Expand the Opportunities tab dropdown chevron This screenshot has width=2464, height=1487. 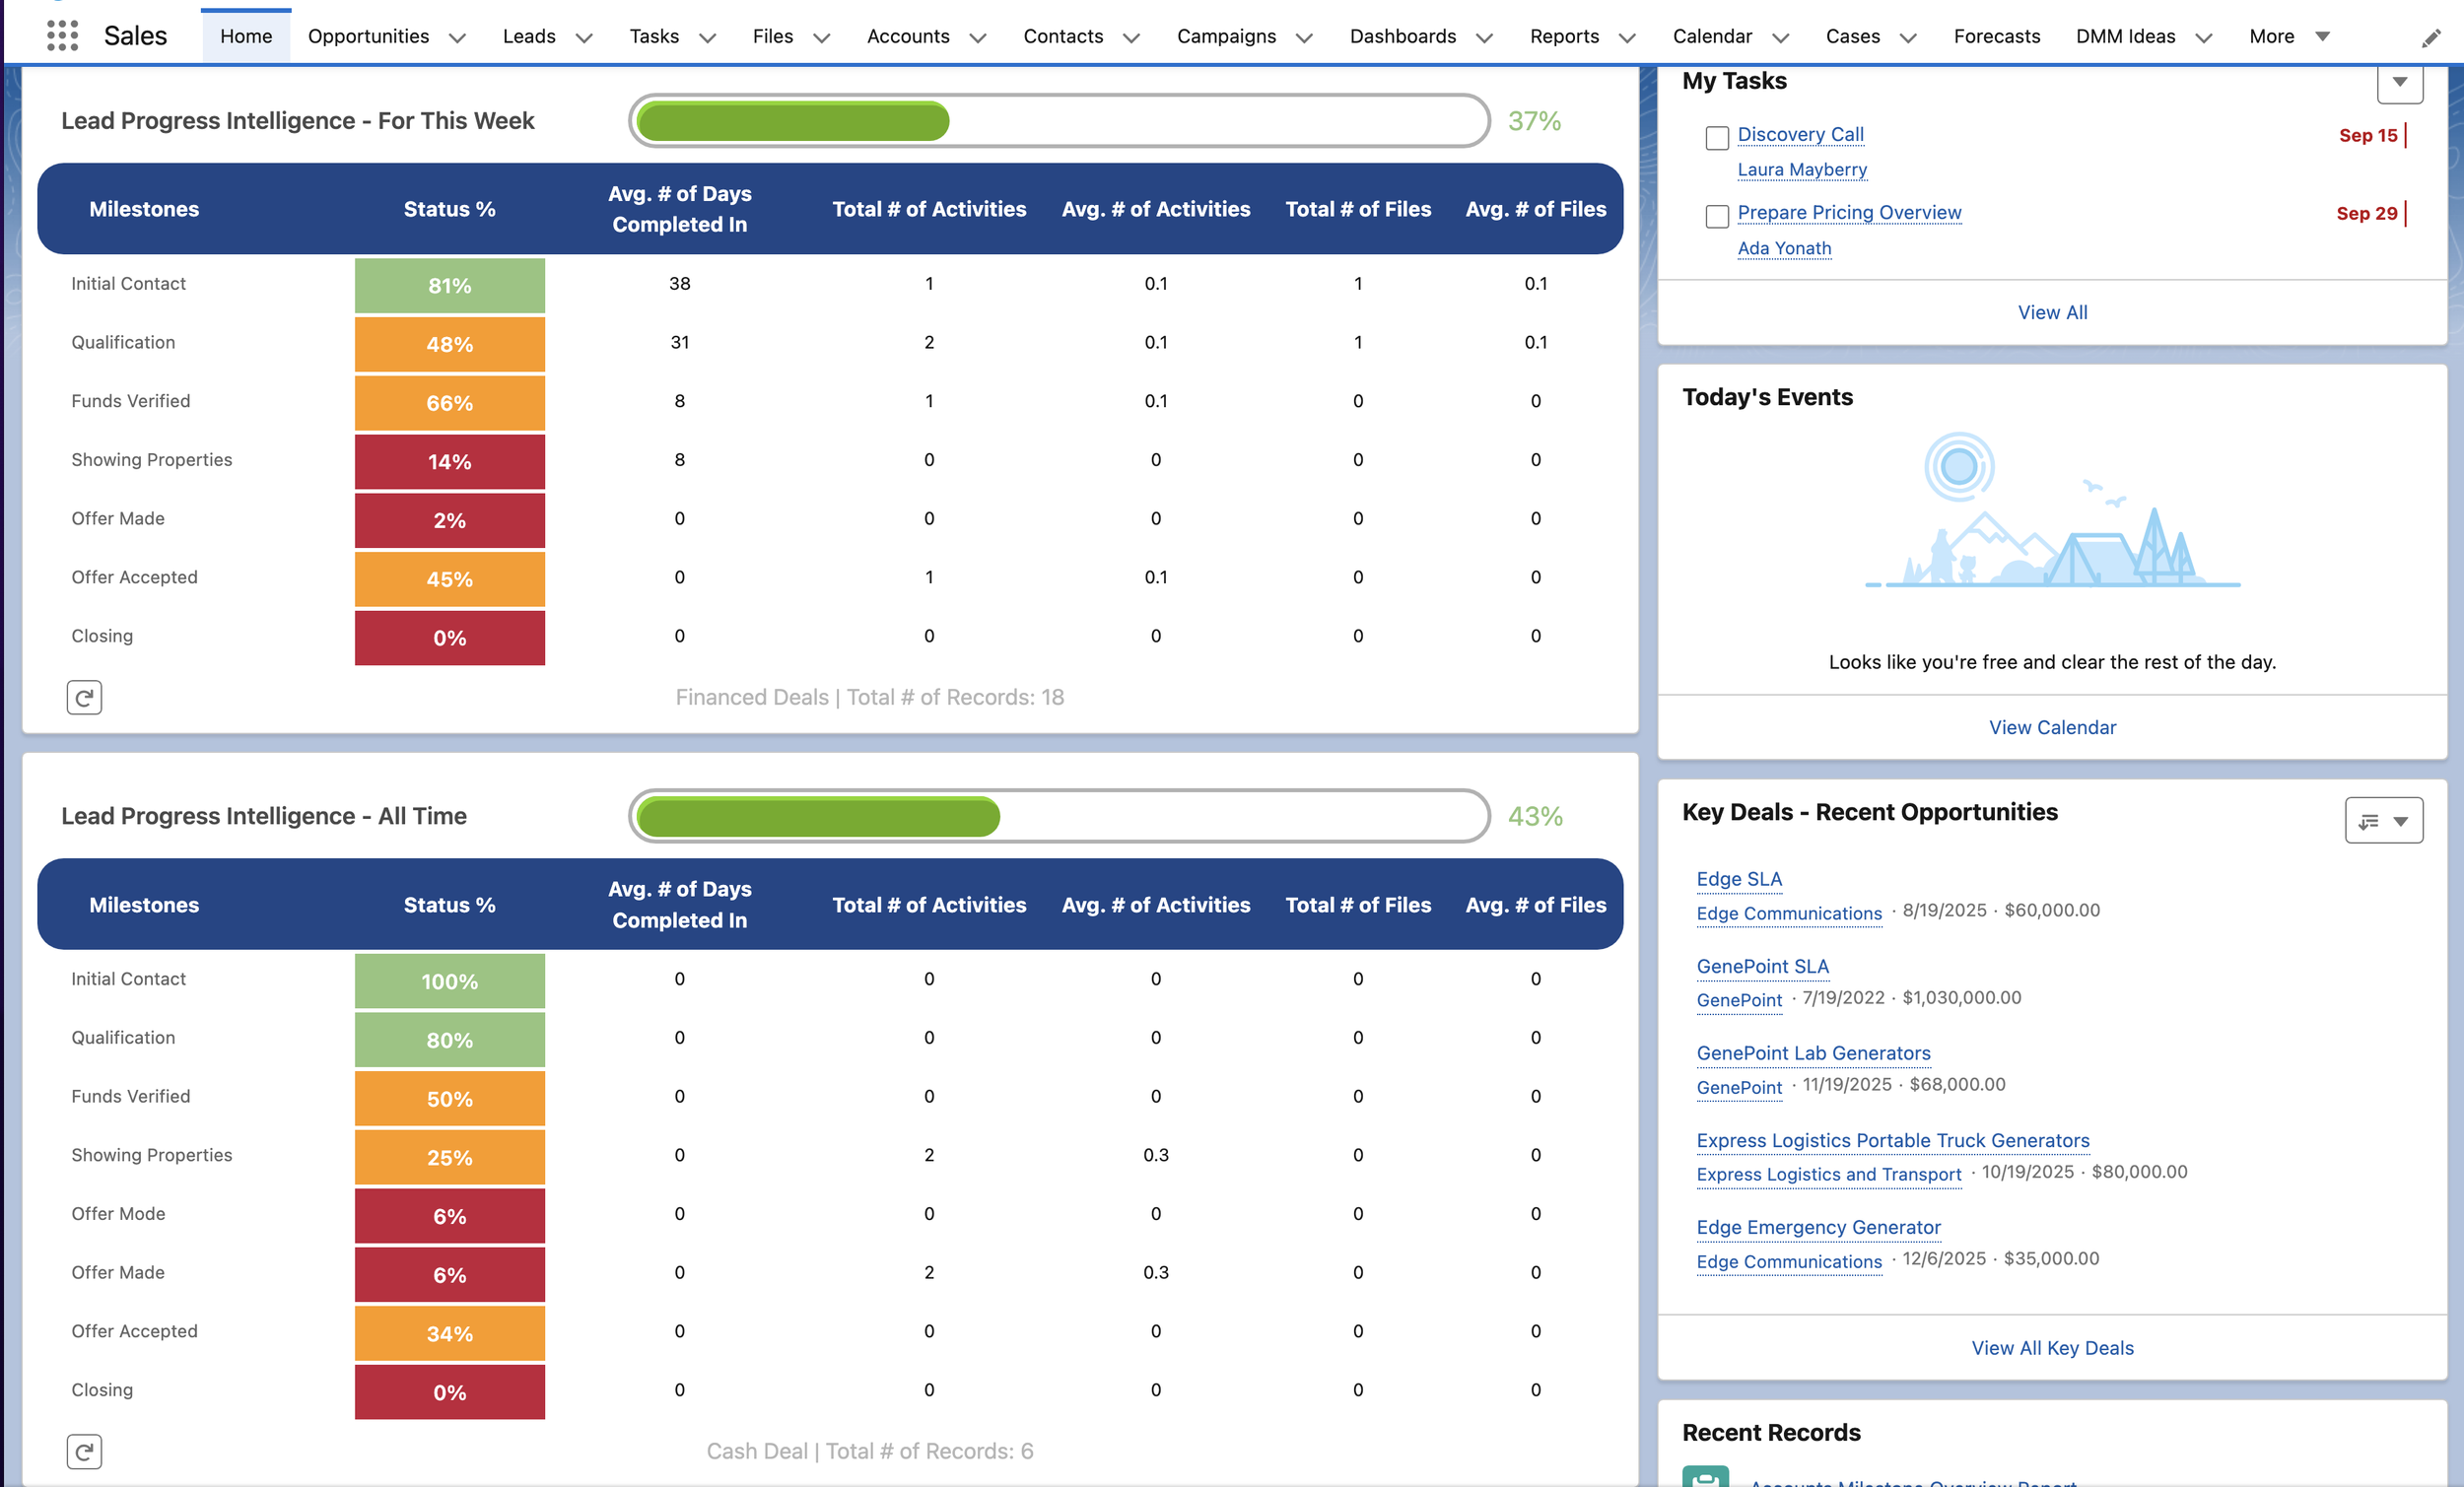458,38
